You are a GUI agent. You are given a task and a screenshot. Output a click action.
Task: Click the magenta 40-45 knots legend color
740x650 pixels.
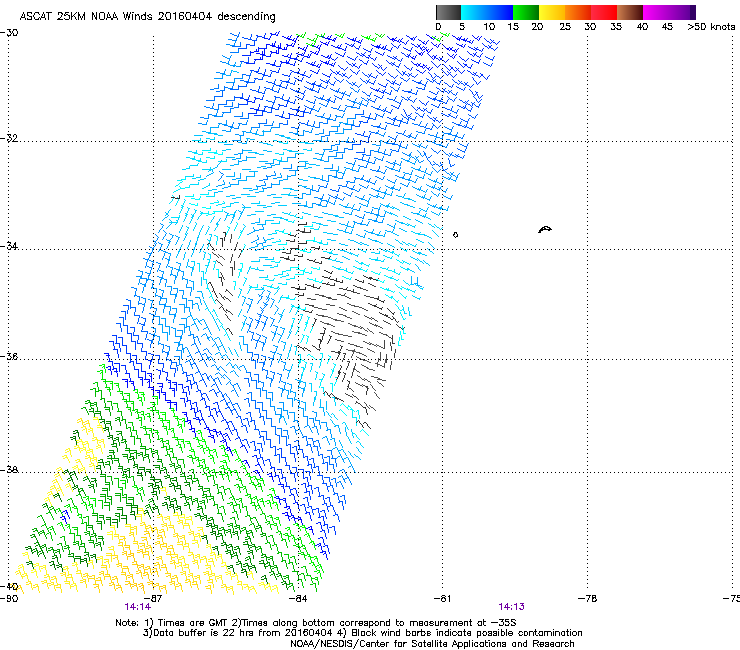pos(656,12)
